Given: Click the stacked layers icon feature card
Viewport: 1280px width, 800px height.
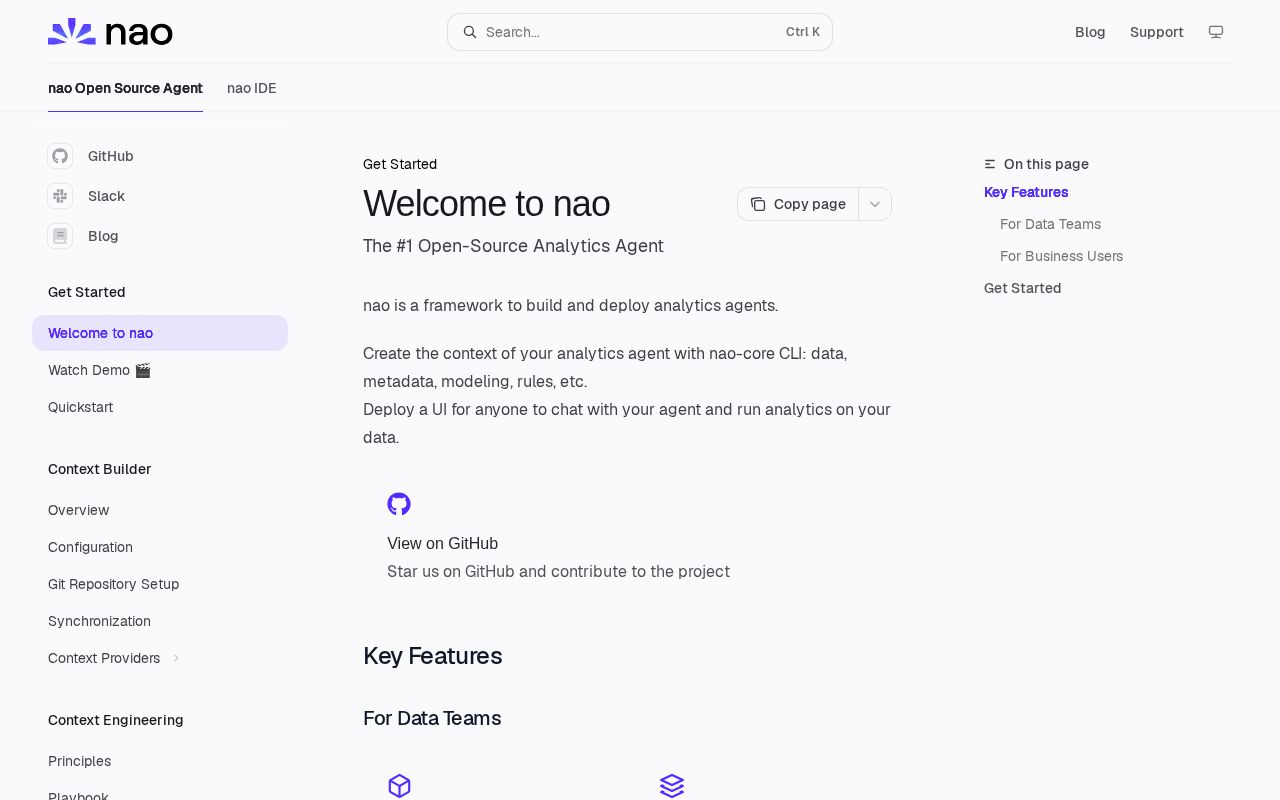Looking at the screenshot, I should click(672, 786).
